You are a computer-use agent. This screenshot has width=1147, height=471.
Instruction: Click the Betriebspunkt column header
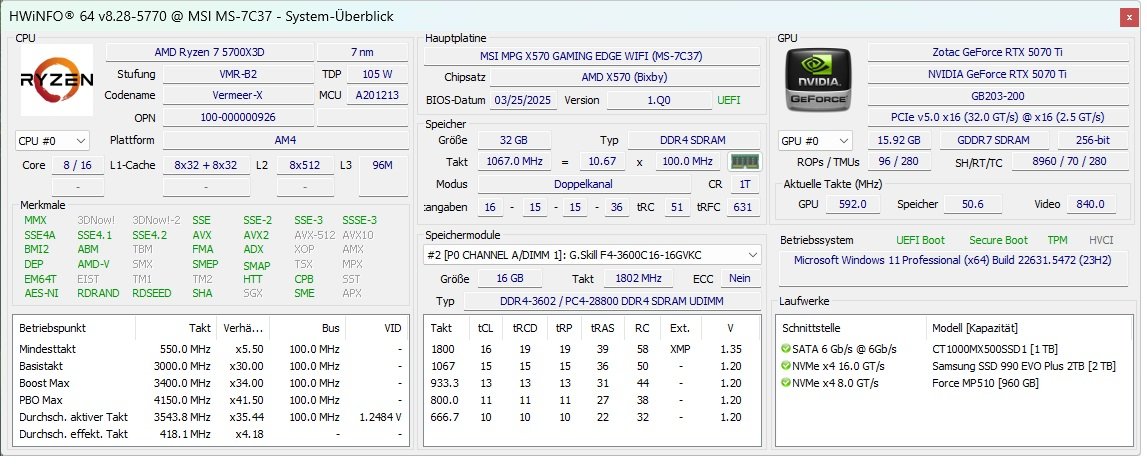[52, 328]
